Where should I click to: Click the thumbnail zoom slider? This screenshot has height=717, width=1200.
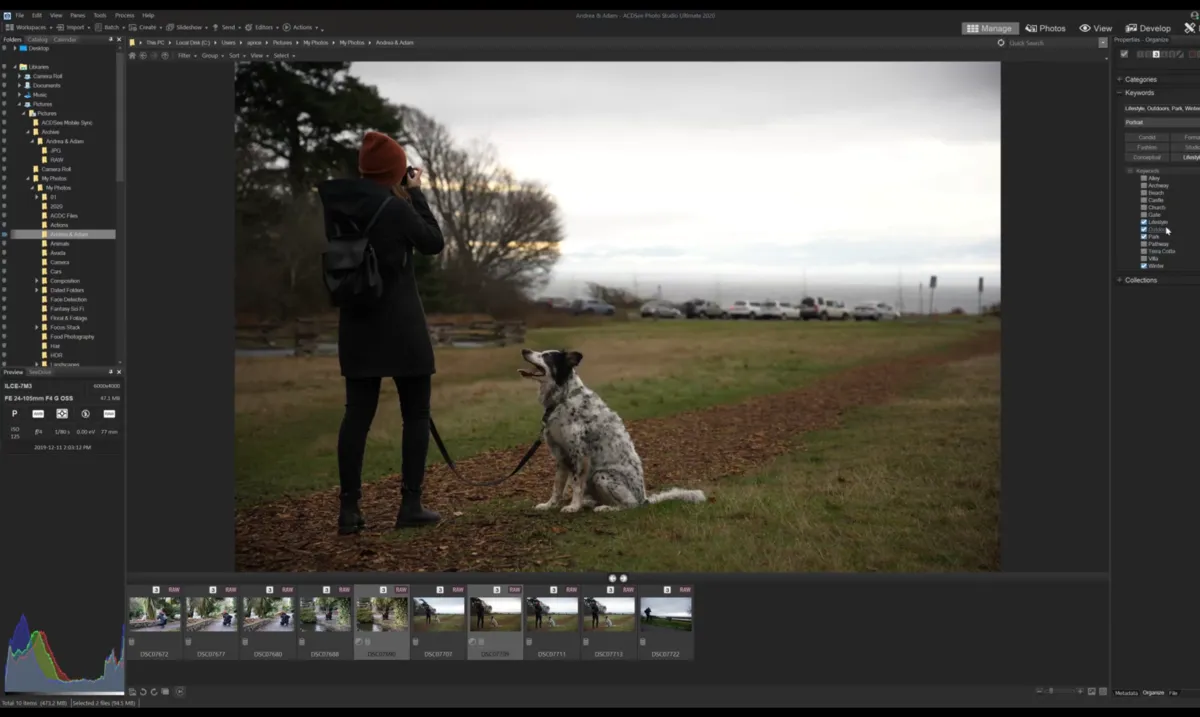pyautogui.click(x=1050, y=691)
